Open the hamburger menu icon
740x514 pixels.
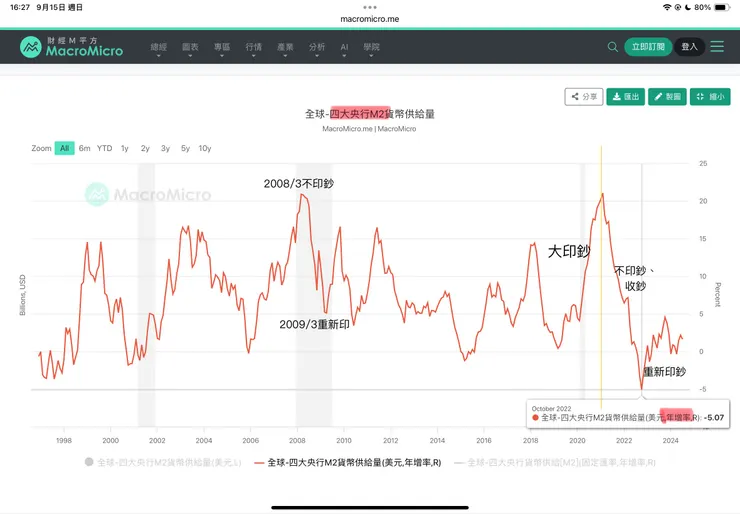click(717, 46)
